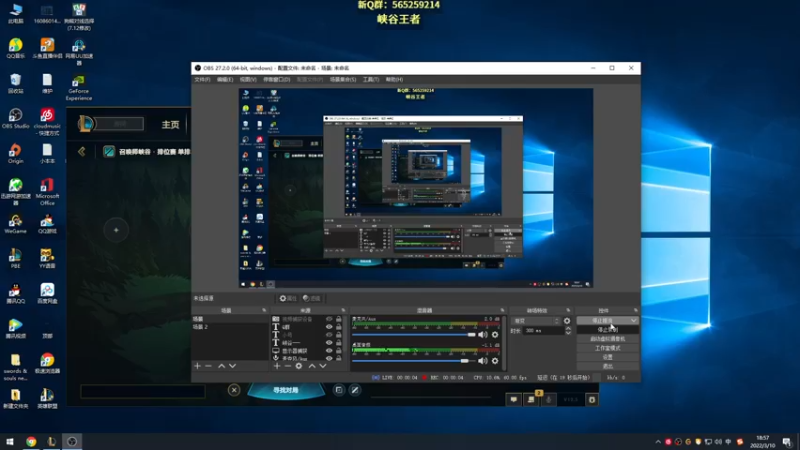
Task: Increase transition duration with up stepper
Action: [x=568, y=329]
